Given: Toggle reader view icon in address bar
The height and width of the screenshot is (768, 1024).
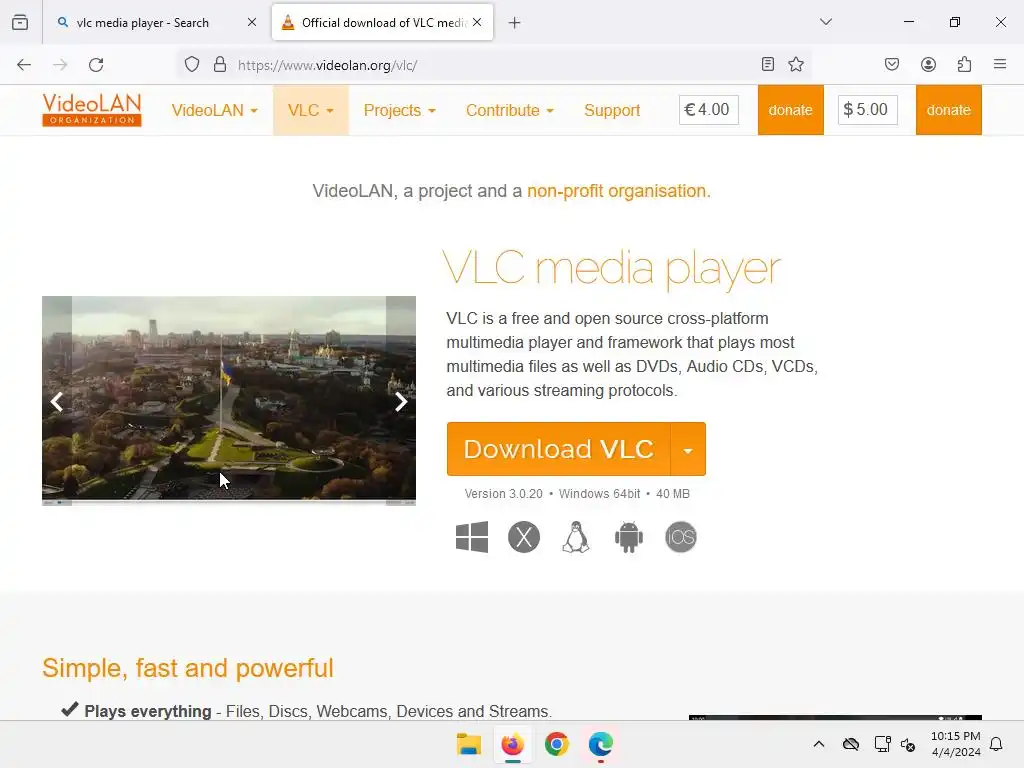Looking at the screenshot, I should coord(768,64).
